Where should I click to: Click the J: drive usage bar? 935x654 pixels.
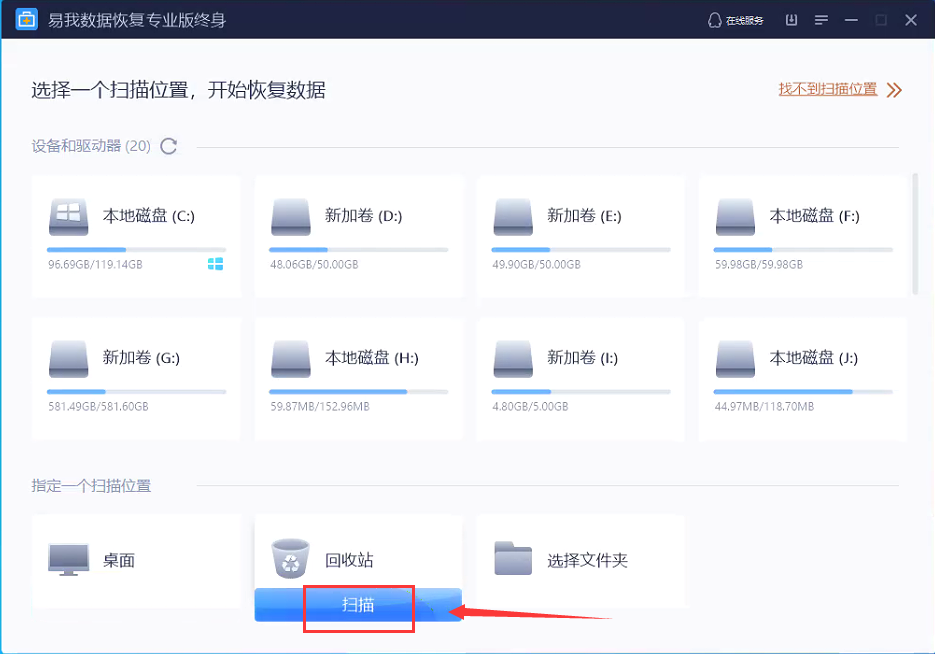pos(803,392)
